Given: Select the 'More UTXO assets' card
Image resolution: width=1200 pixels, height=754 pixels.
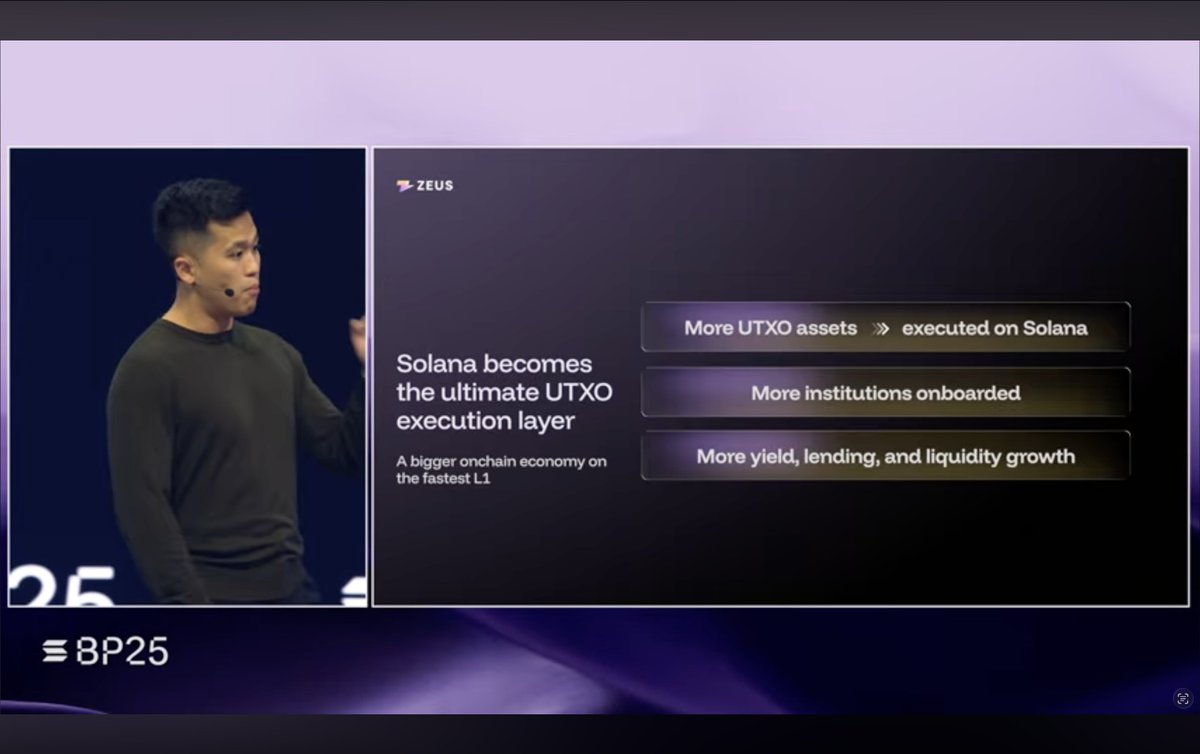Looking at the screenshot, I should point(886,327).
